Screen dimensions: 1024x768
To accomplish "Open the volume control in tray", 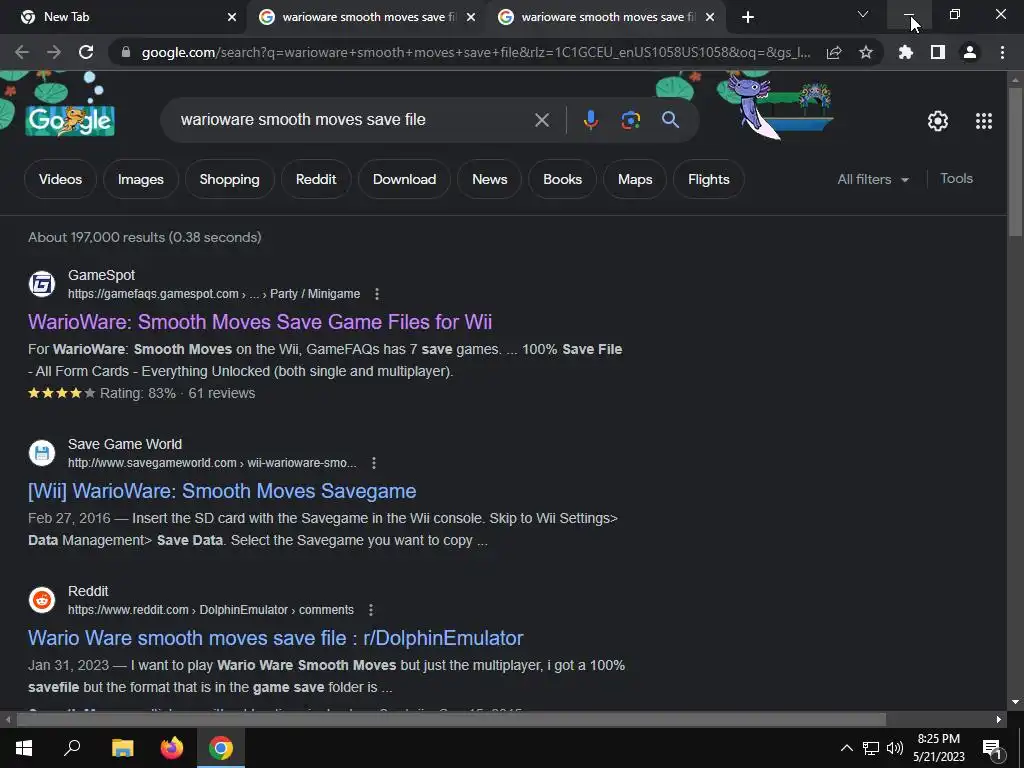I will coord(895,748).
